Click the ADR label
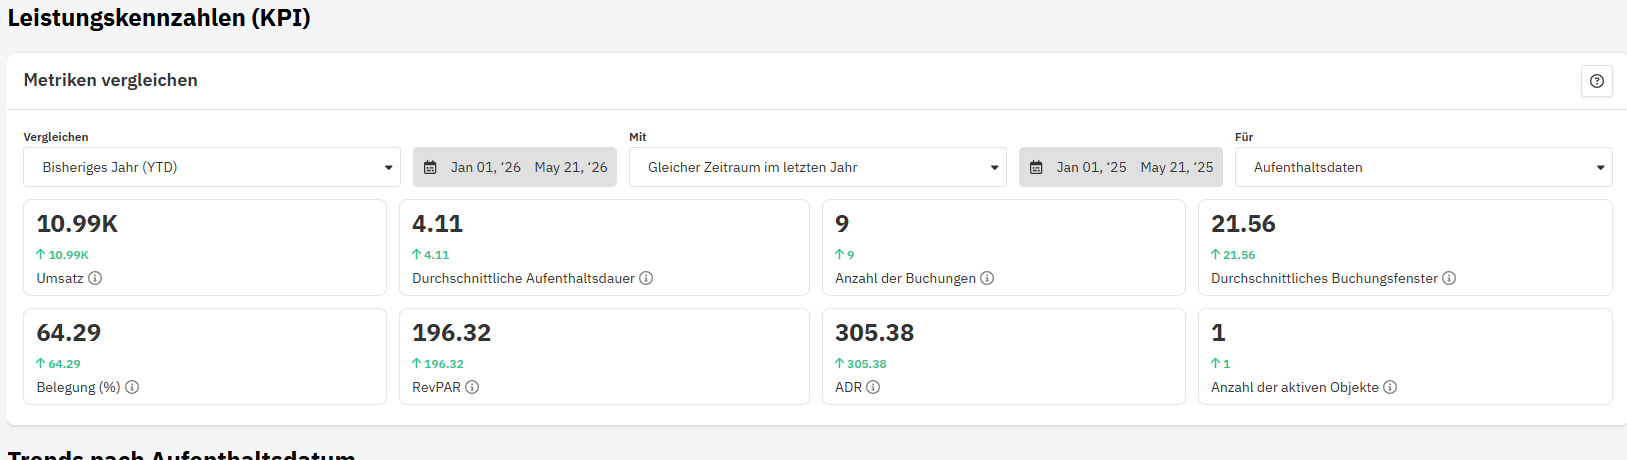The image size is (1627, 460). [848, 387]
